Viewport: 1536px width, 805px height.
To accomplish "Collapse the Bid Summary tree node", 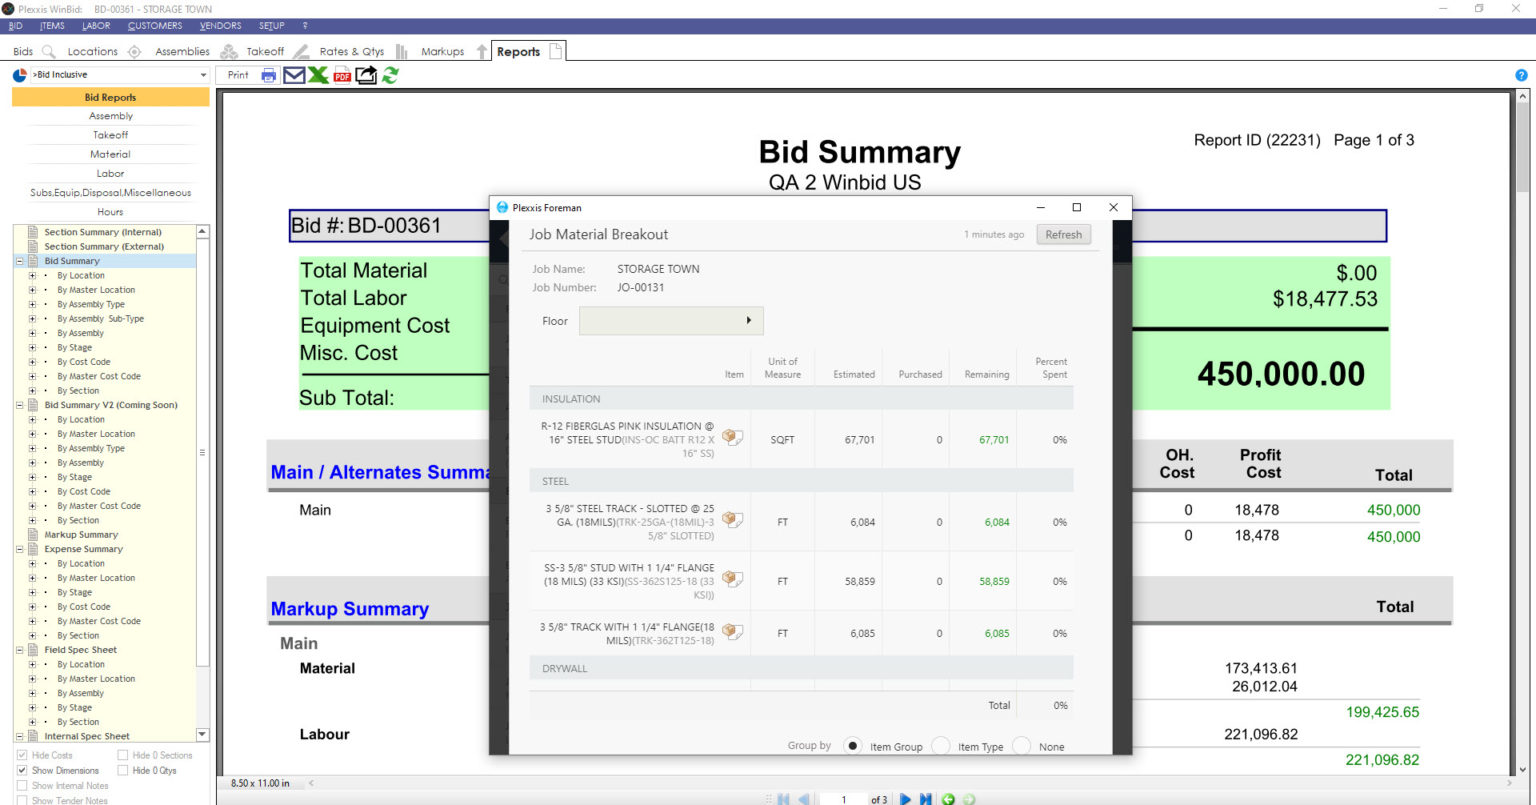I will (x=19, y=261).
